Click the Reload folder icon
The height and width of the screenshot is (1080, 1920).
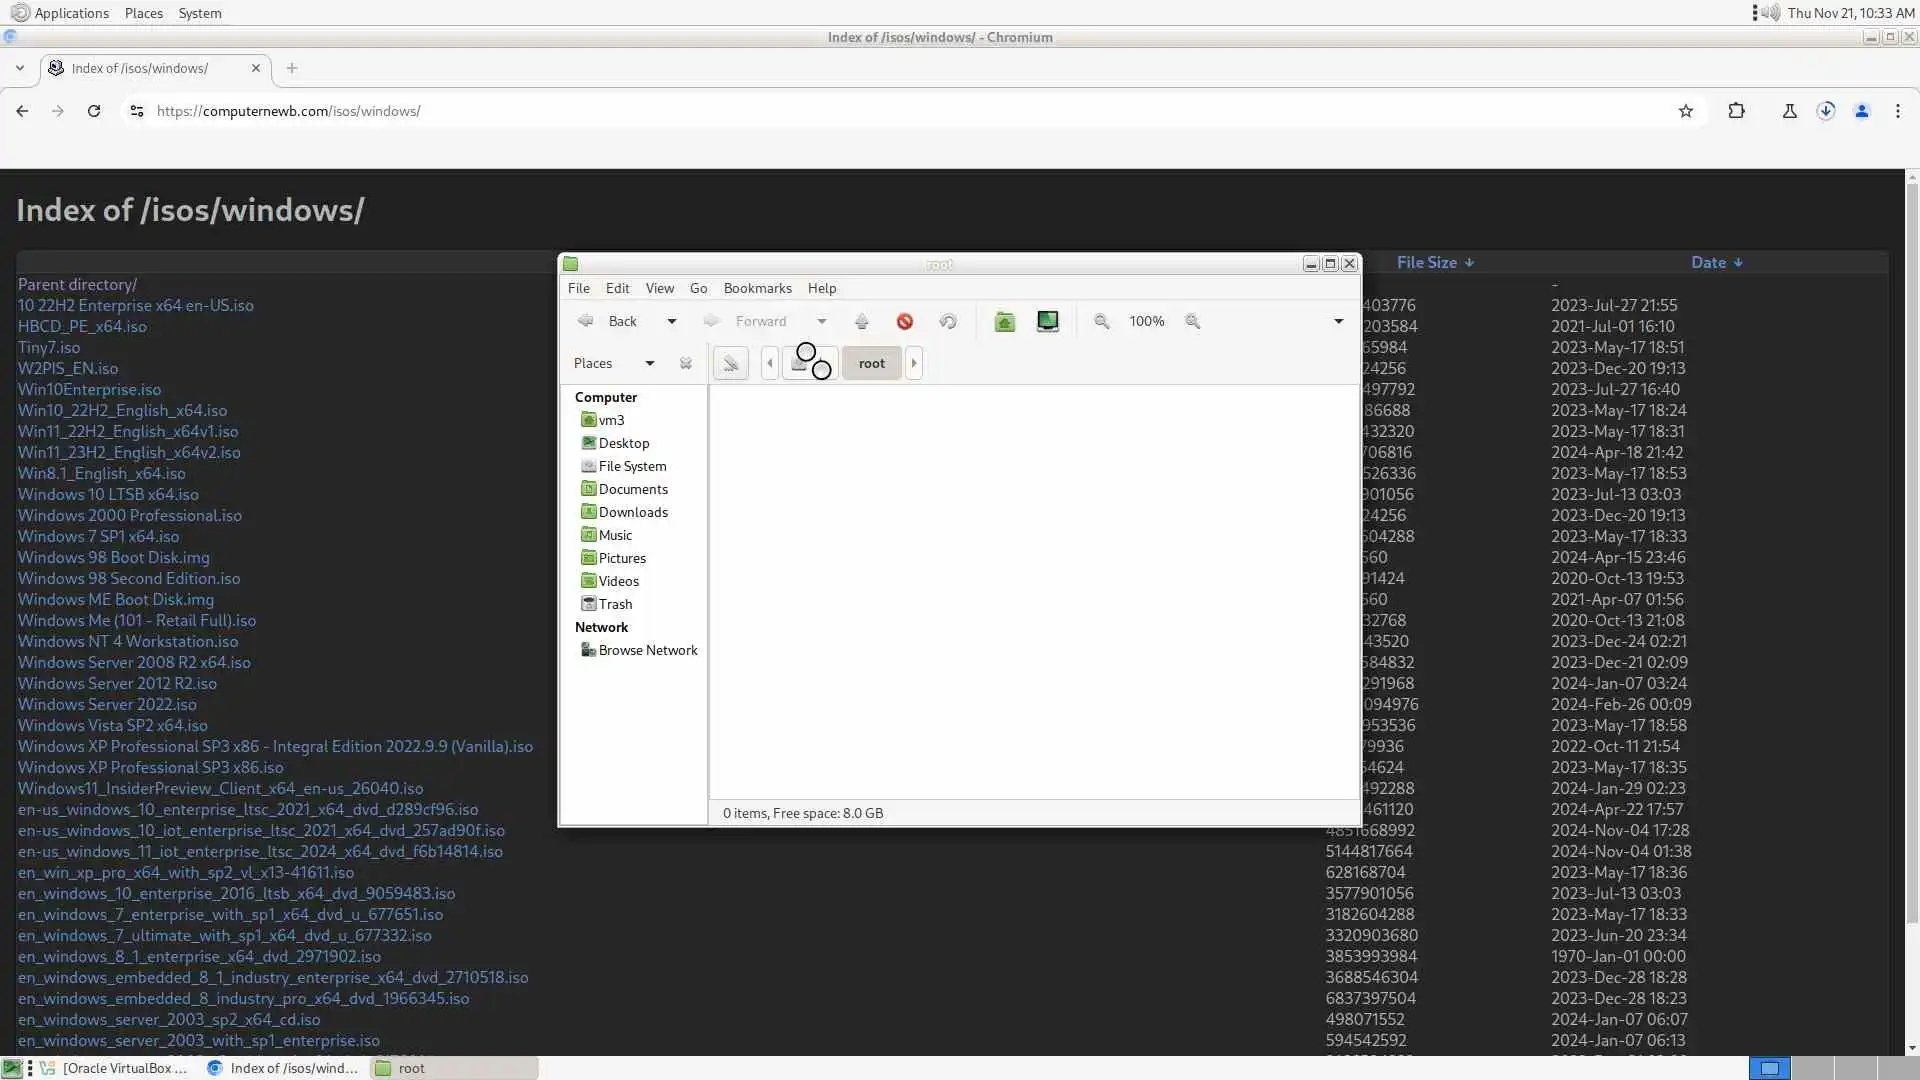[x=947, y=321]
